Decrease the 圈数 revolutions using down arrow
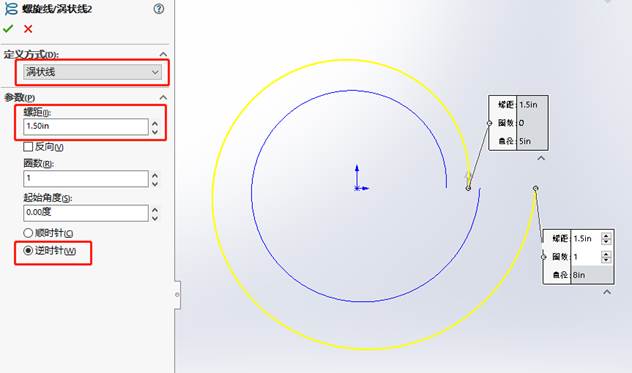The height and width of the screenshot is (373, 632). click(155, 184)
